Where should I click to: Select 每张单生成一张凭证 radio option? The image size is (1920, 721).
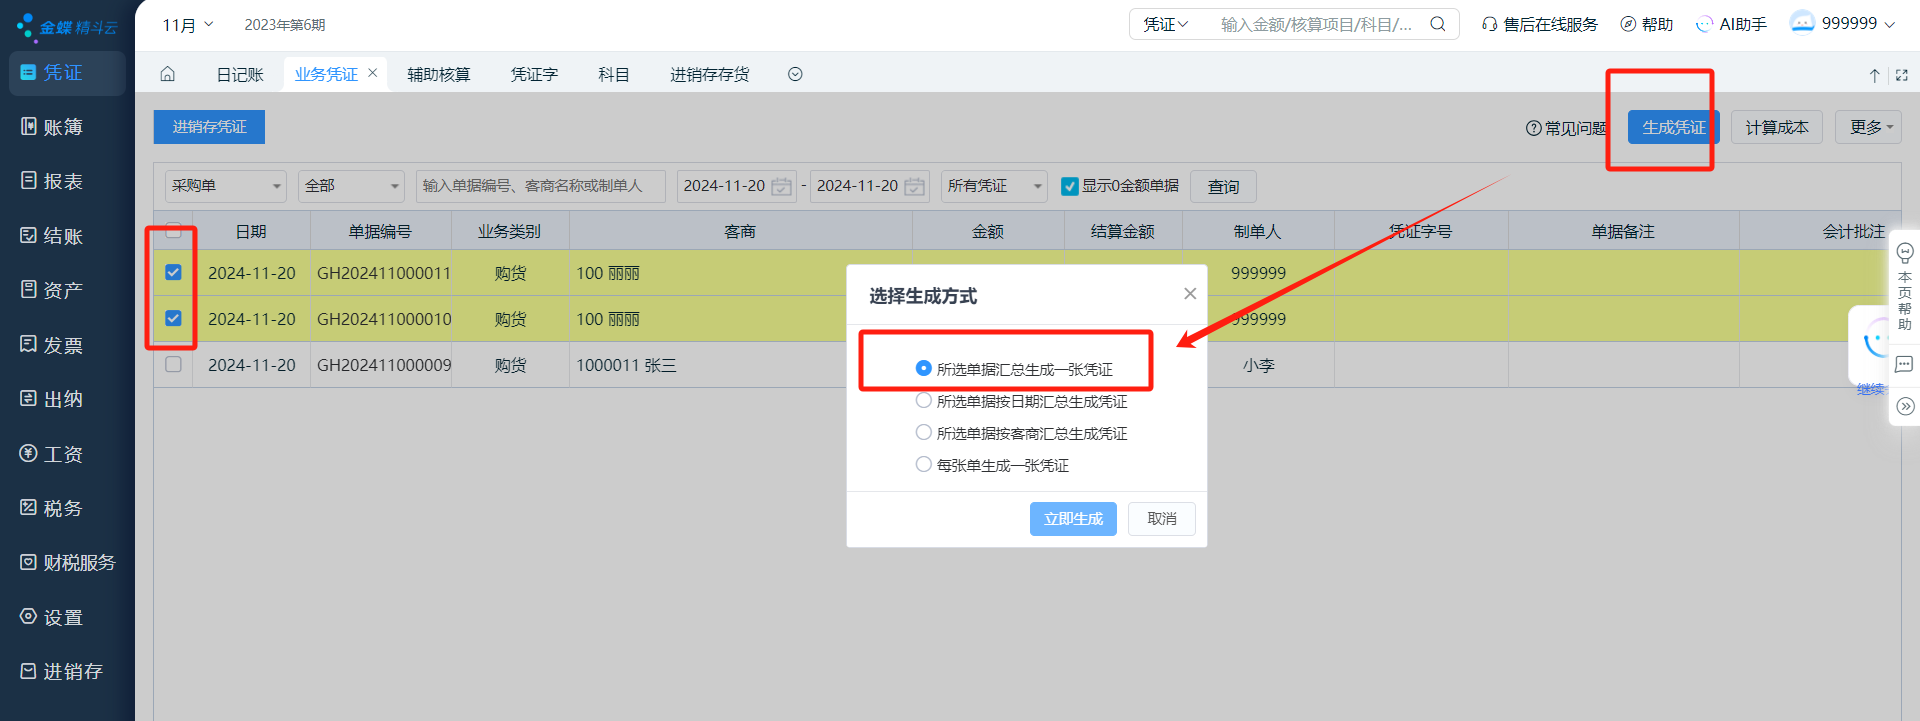(924, 464)
